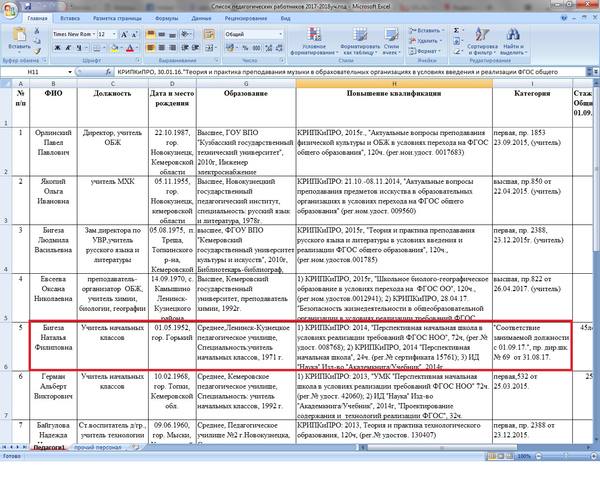The width and height of the screenshot is (600, 480).
Task: Select column B header
Action: tap(53, 83)
